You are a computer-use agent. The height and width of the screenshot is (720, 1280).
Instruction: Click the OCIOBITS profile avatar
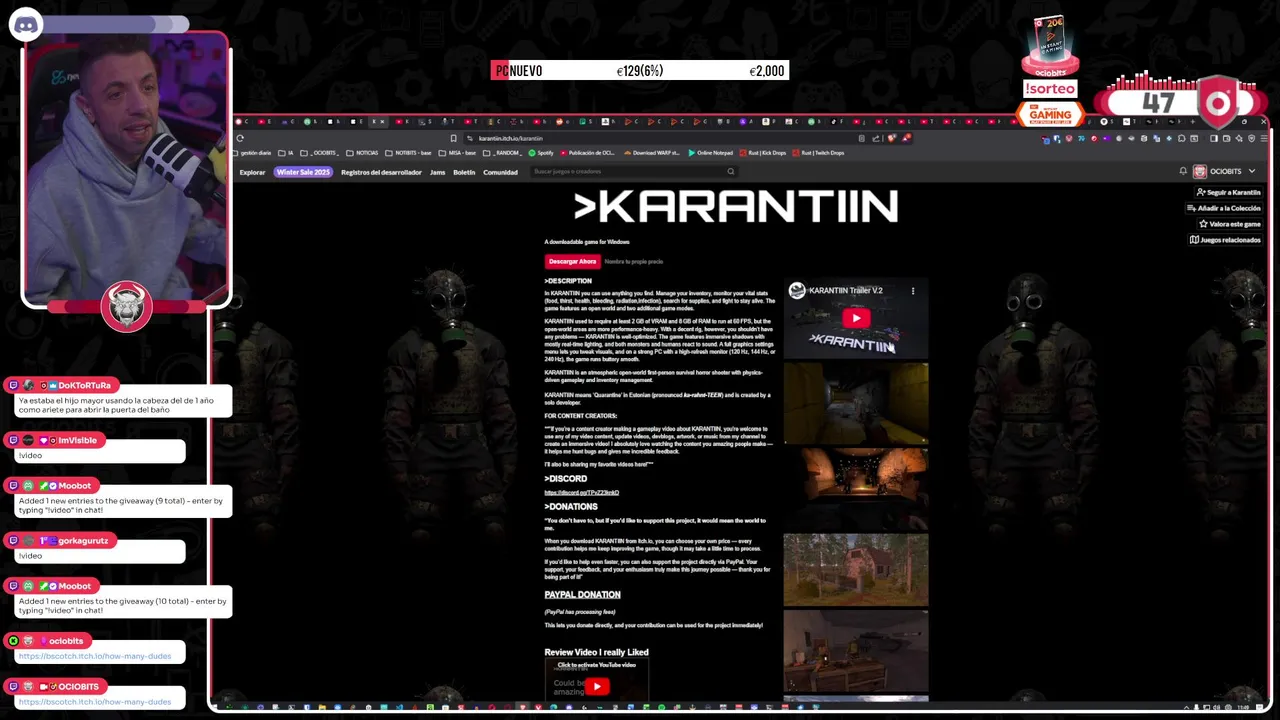1200,172
